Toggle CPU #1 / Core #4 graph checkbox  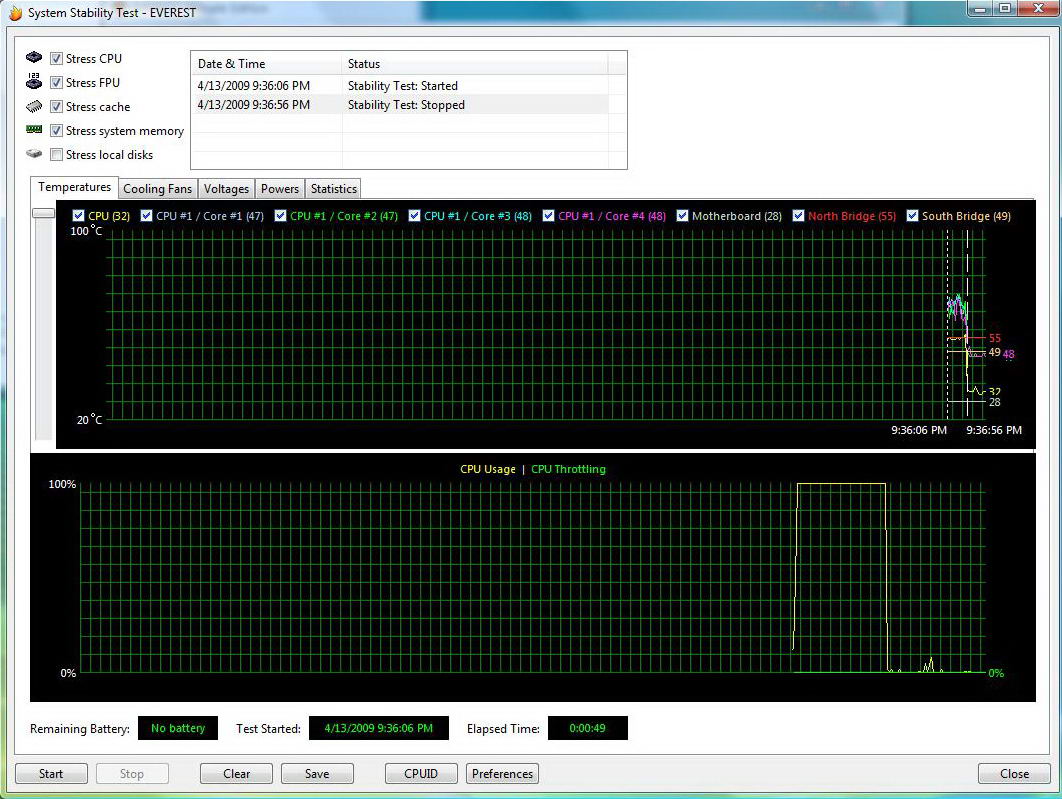(x=549, y=215)
